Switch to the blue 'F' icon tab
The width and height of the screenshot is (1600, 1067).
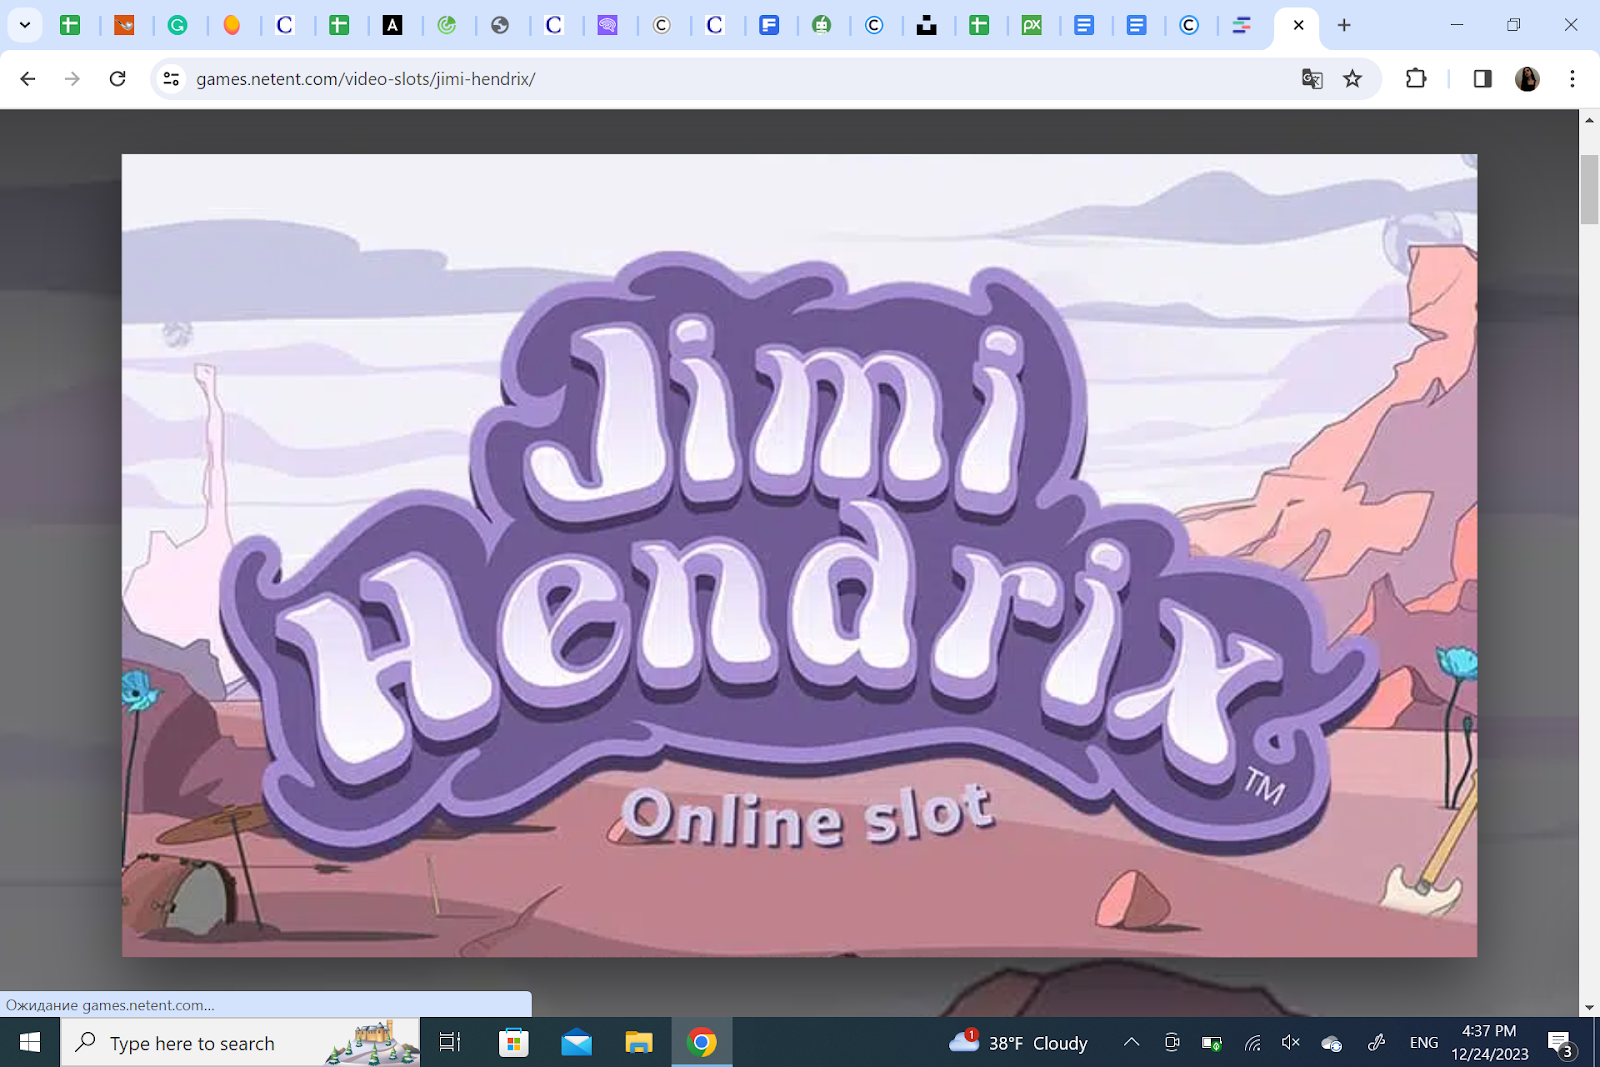coord(769,25)
